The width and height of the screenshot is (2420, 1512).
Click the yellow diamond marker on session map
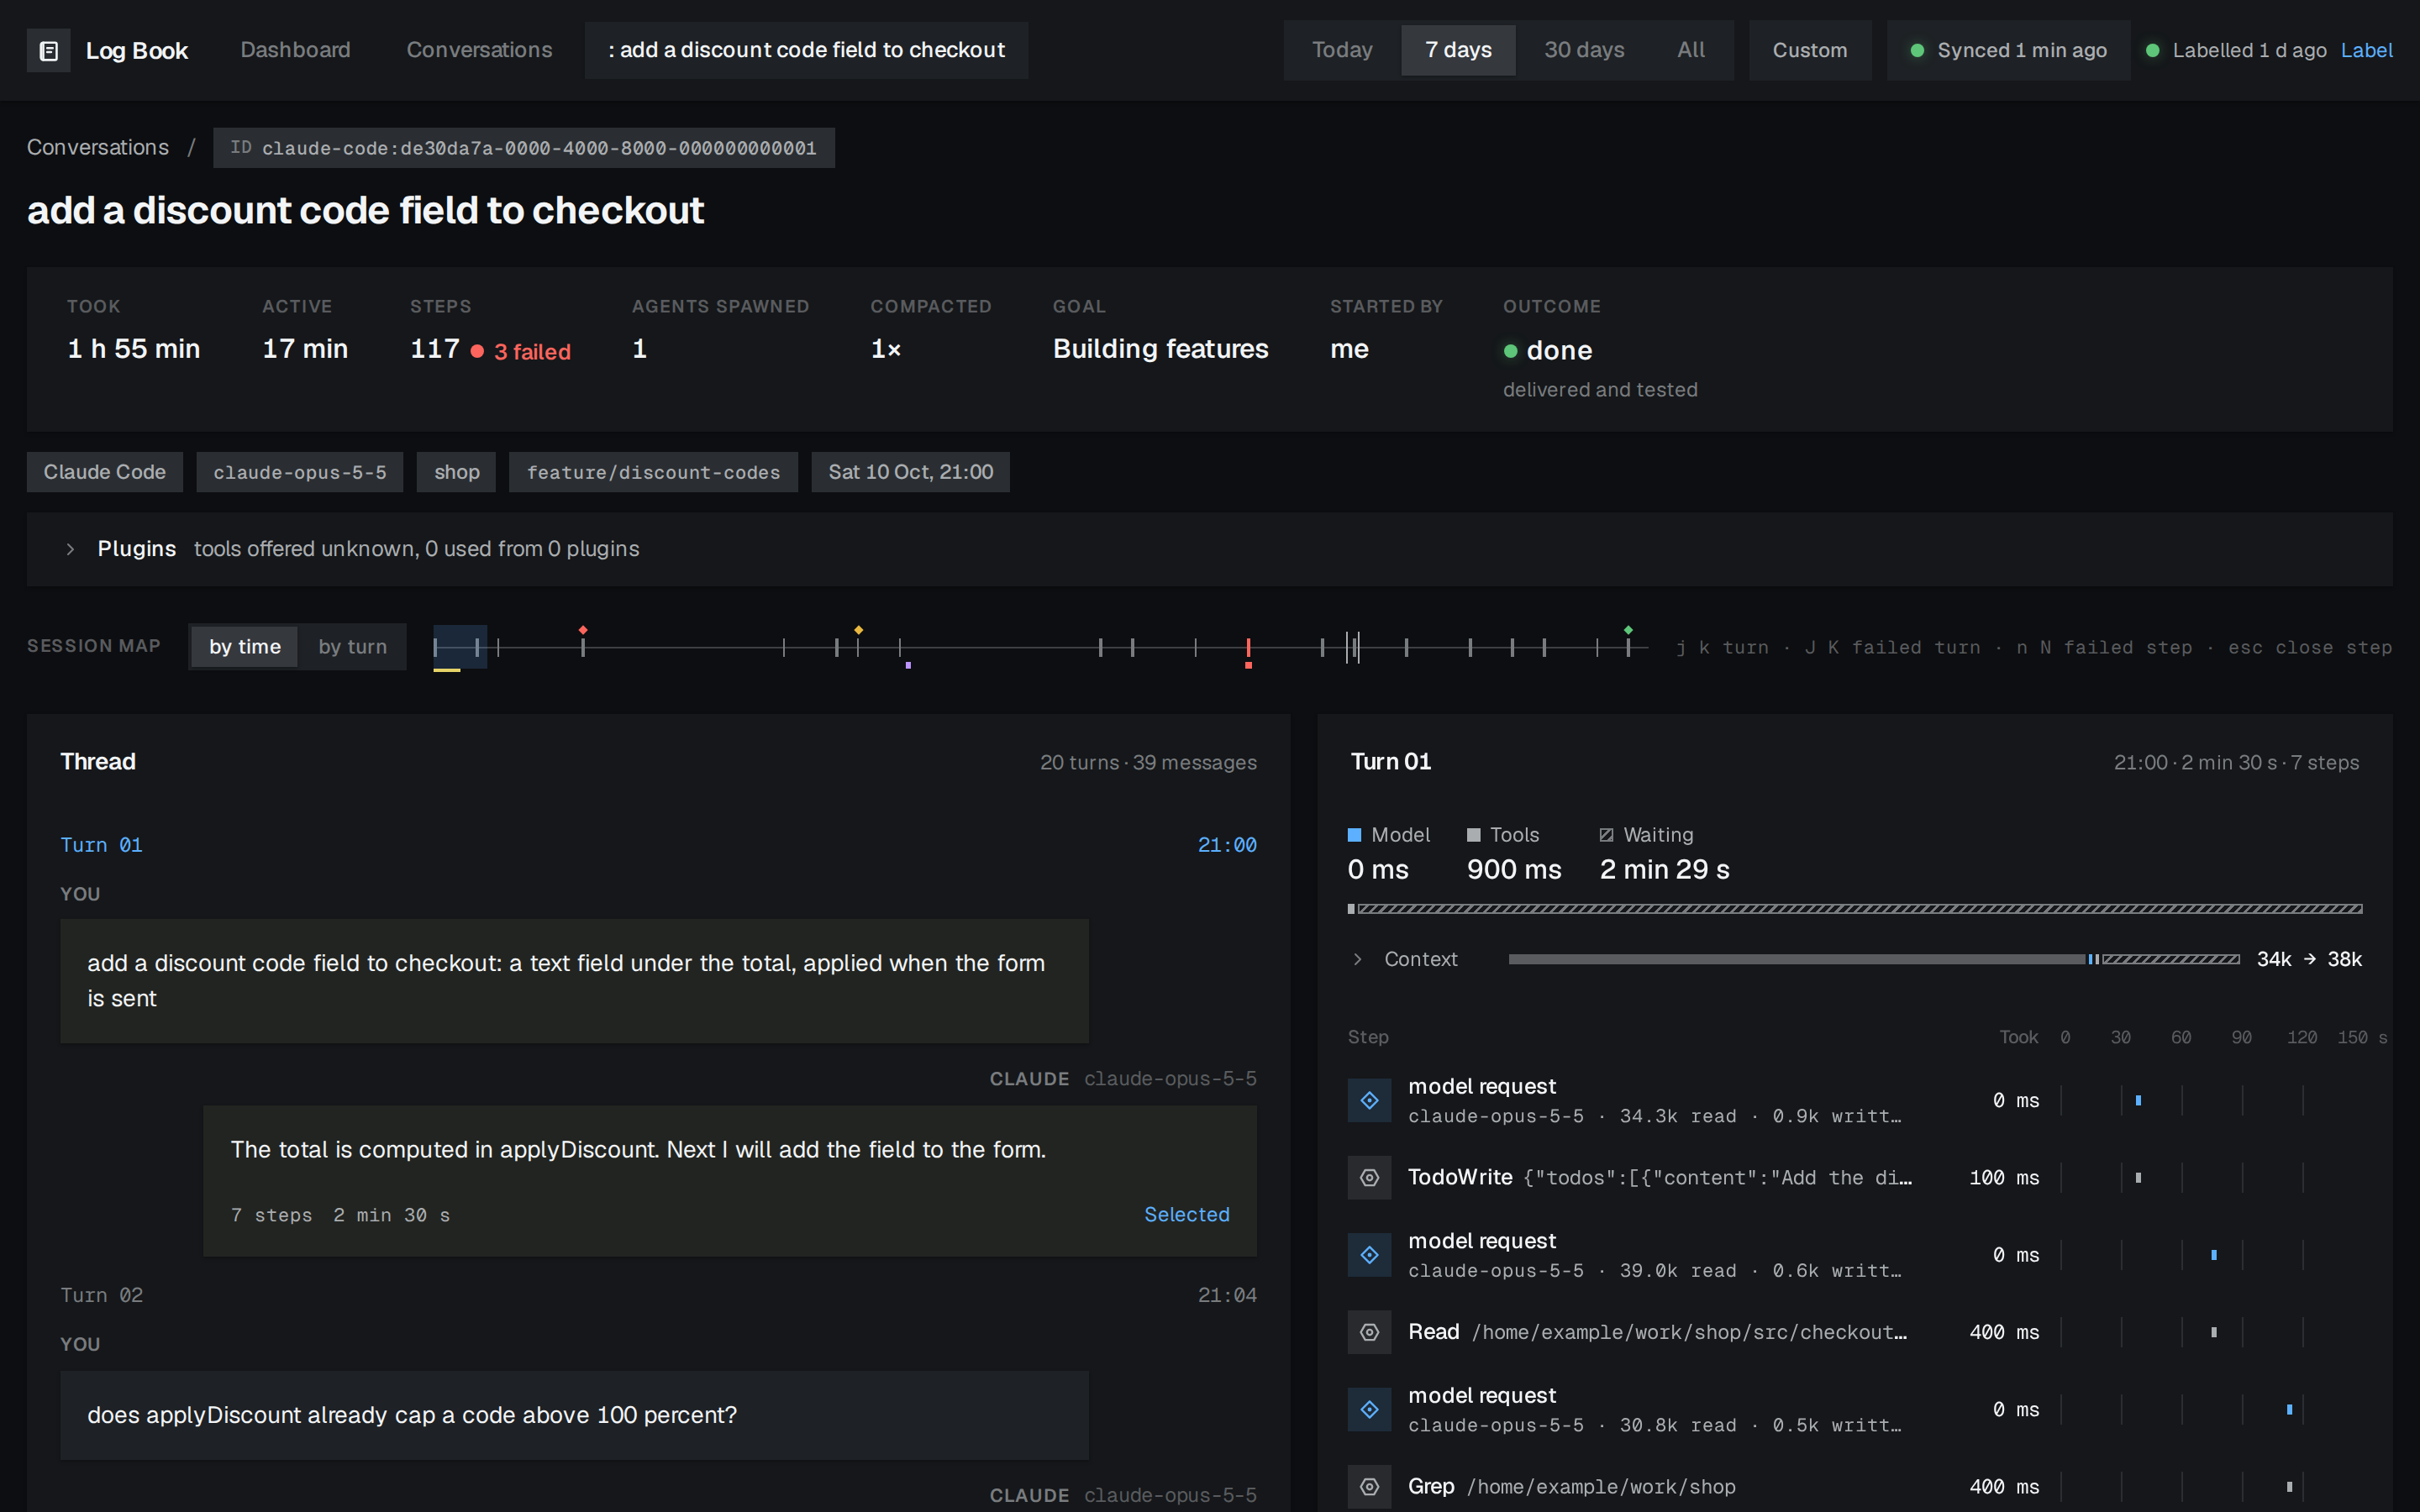coord(858,630)
